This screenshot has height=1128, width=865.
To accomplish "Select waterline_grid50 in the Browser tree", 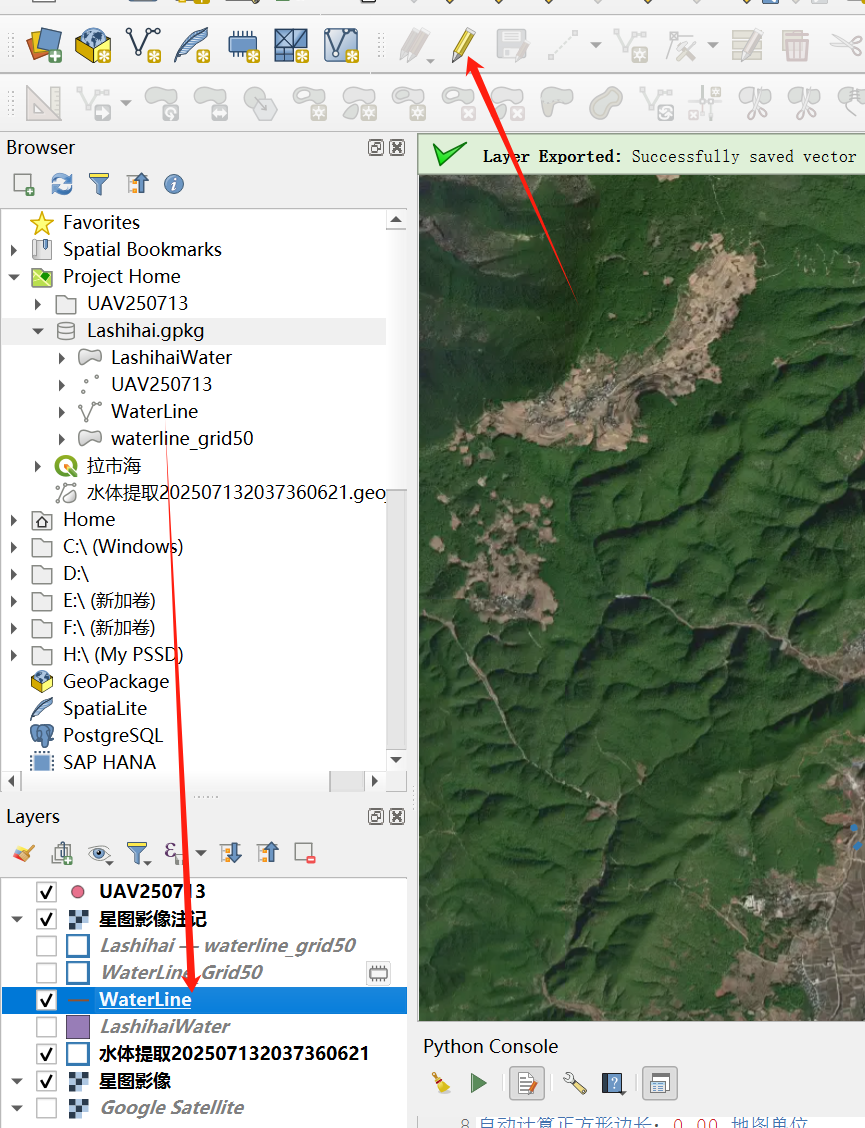I will point(182,439).
